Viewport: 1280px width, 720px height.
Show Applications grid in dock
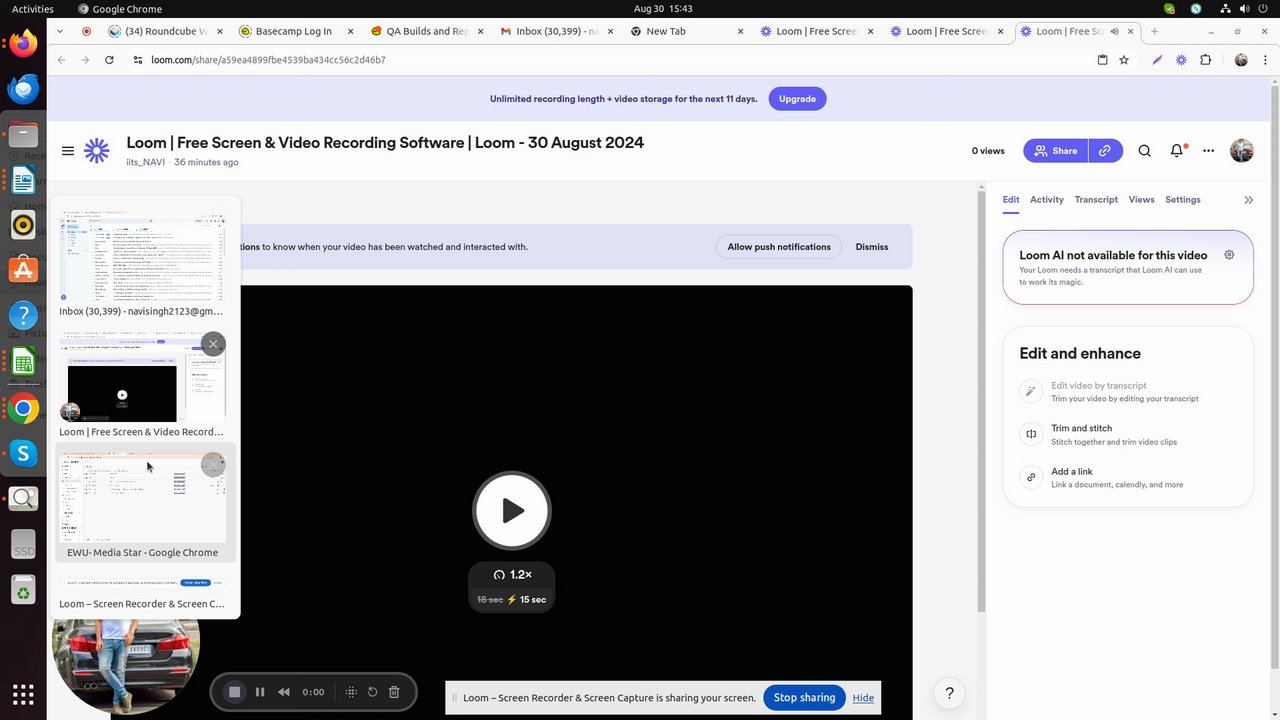(23, 694)
